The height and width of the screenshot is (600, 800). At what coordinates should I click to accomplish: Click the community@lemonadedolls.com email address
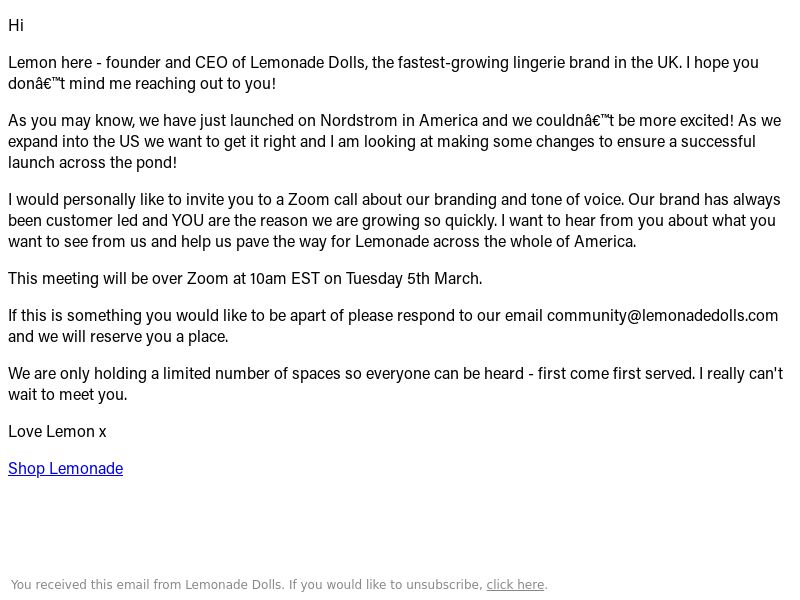click(x=662, y=315)
